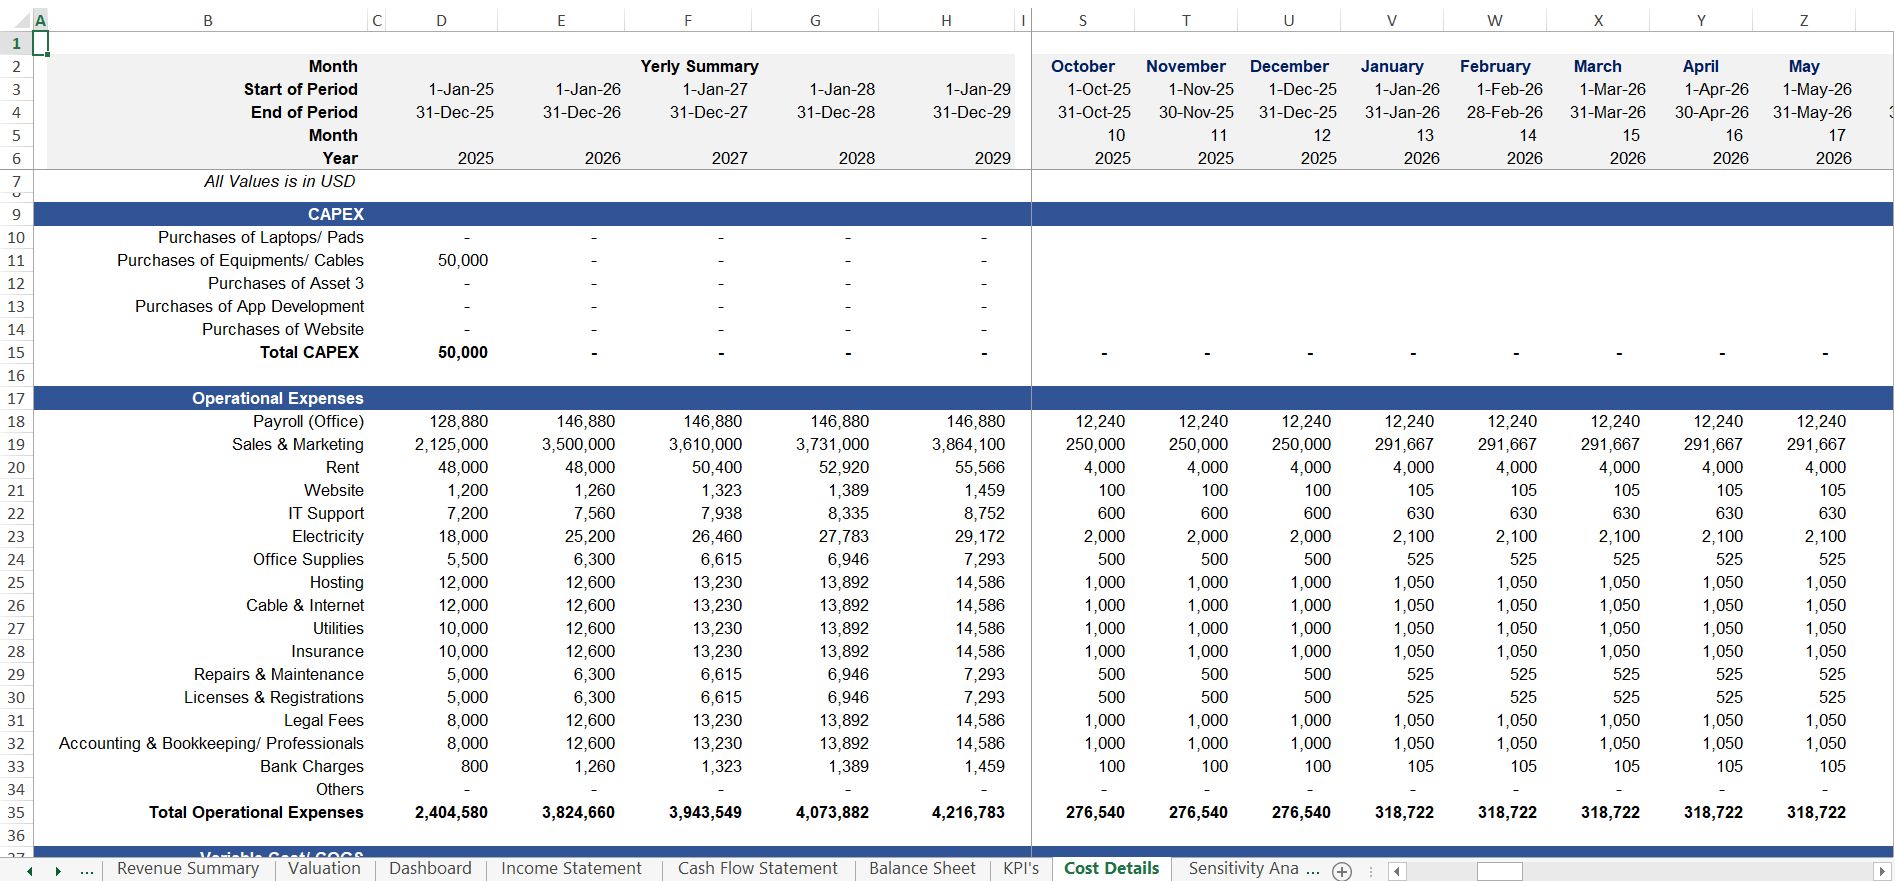Switch to the Valuation sheet
The image size is (1895, 881).
pos(324,869)
